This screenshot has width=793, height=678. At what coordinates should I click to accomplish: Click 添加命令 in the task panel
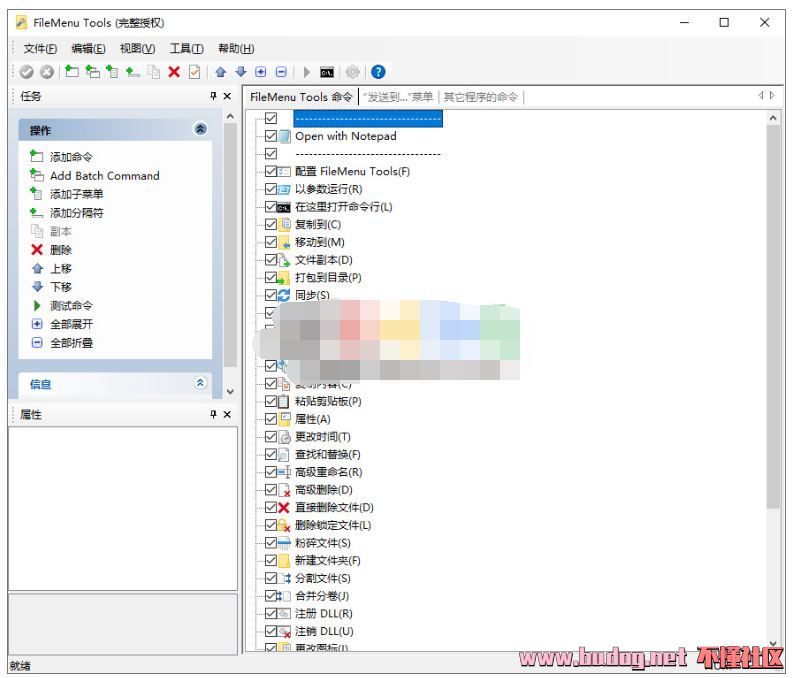tap(71, 157)
